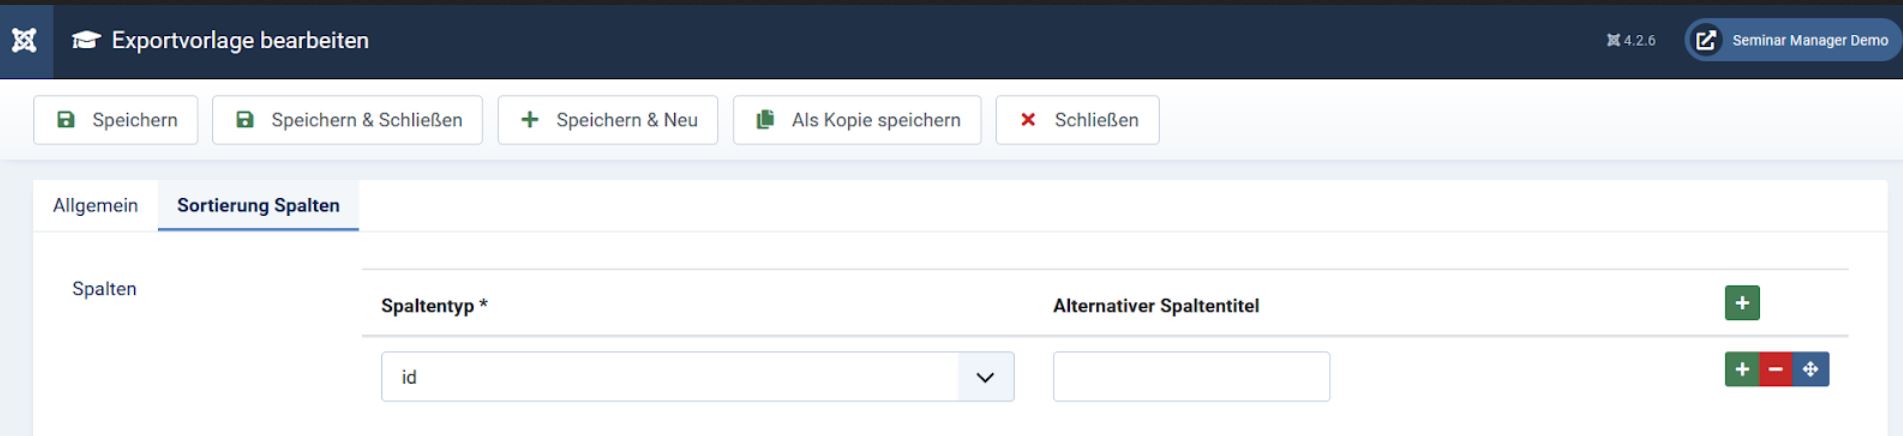Image resolution: width=1903 pixels, height=436 pixels.
Task: Add a new row using the header plus button
Action: tap(1741, 303)
